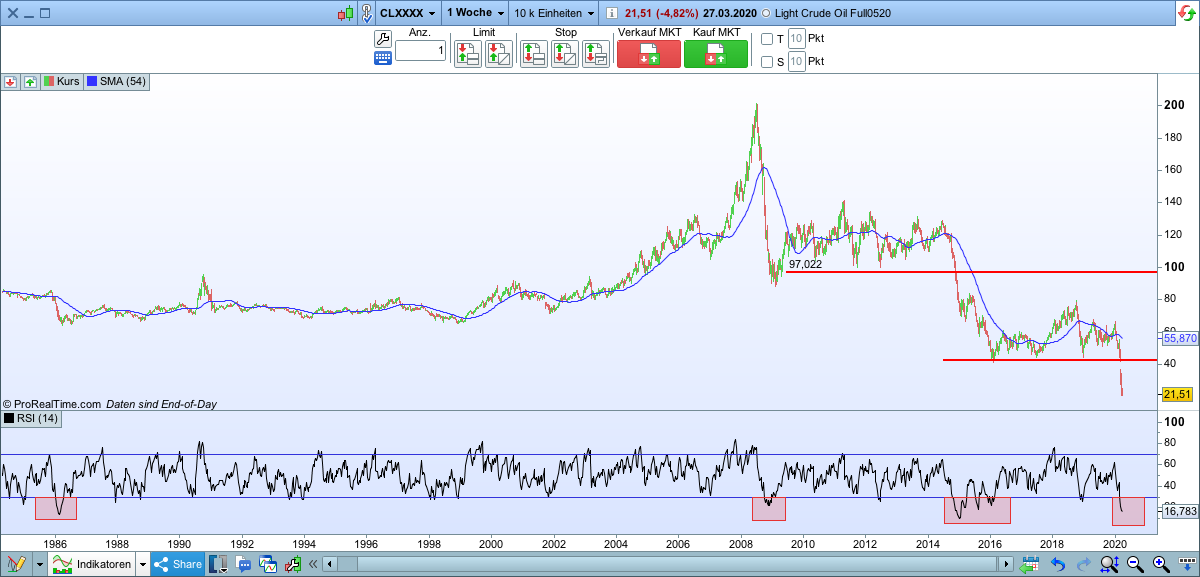Zoom in using the magnifier plus icon
Viewport: 1200px width, 577px height.
click(x=1158, y=563)
